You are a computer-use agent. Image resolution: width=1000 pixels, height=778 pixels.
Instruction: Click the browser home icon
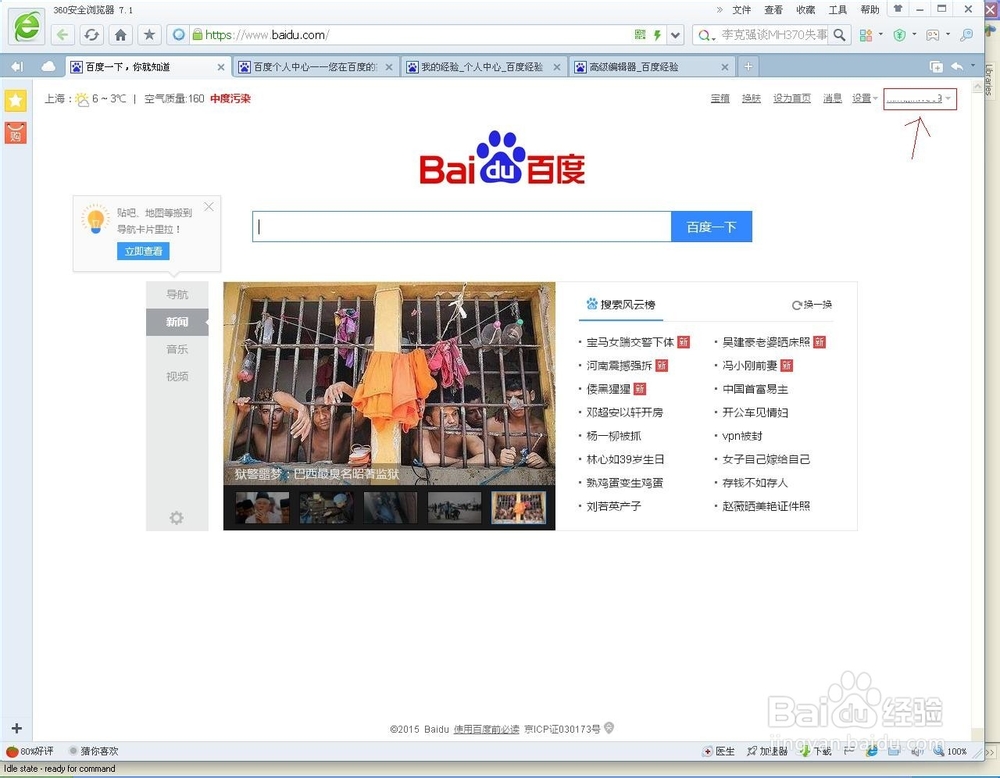click(121, 34)
